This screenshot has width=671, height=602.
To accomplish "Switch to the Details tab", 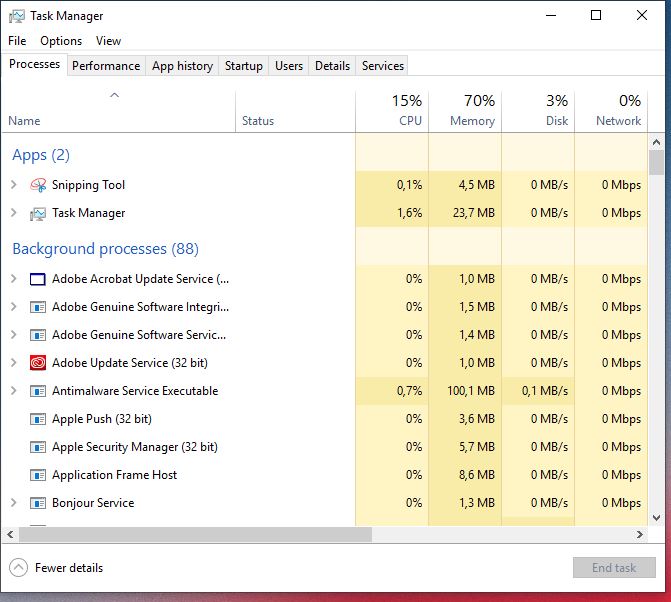I will click(332, 66).
